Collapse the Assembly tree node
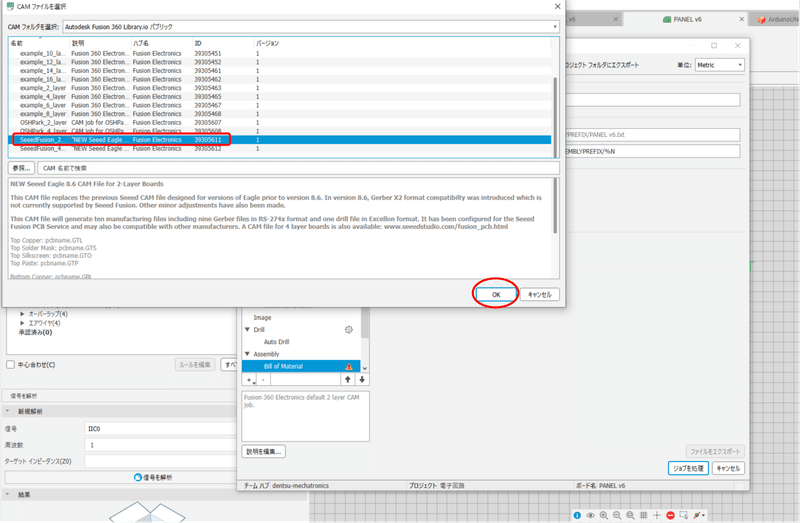 (247, 354)
